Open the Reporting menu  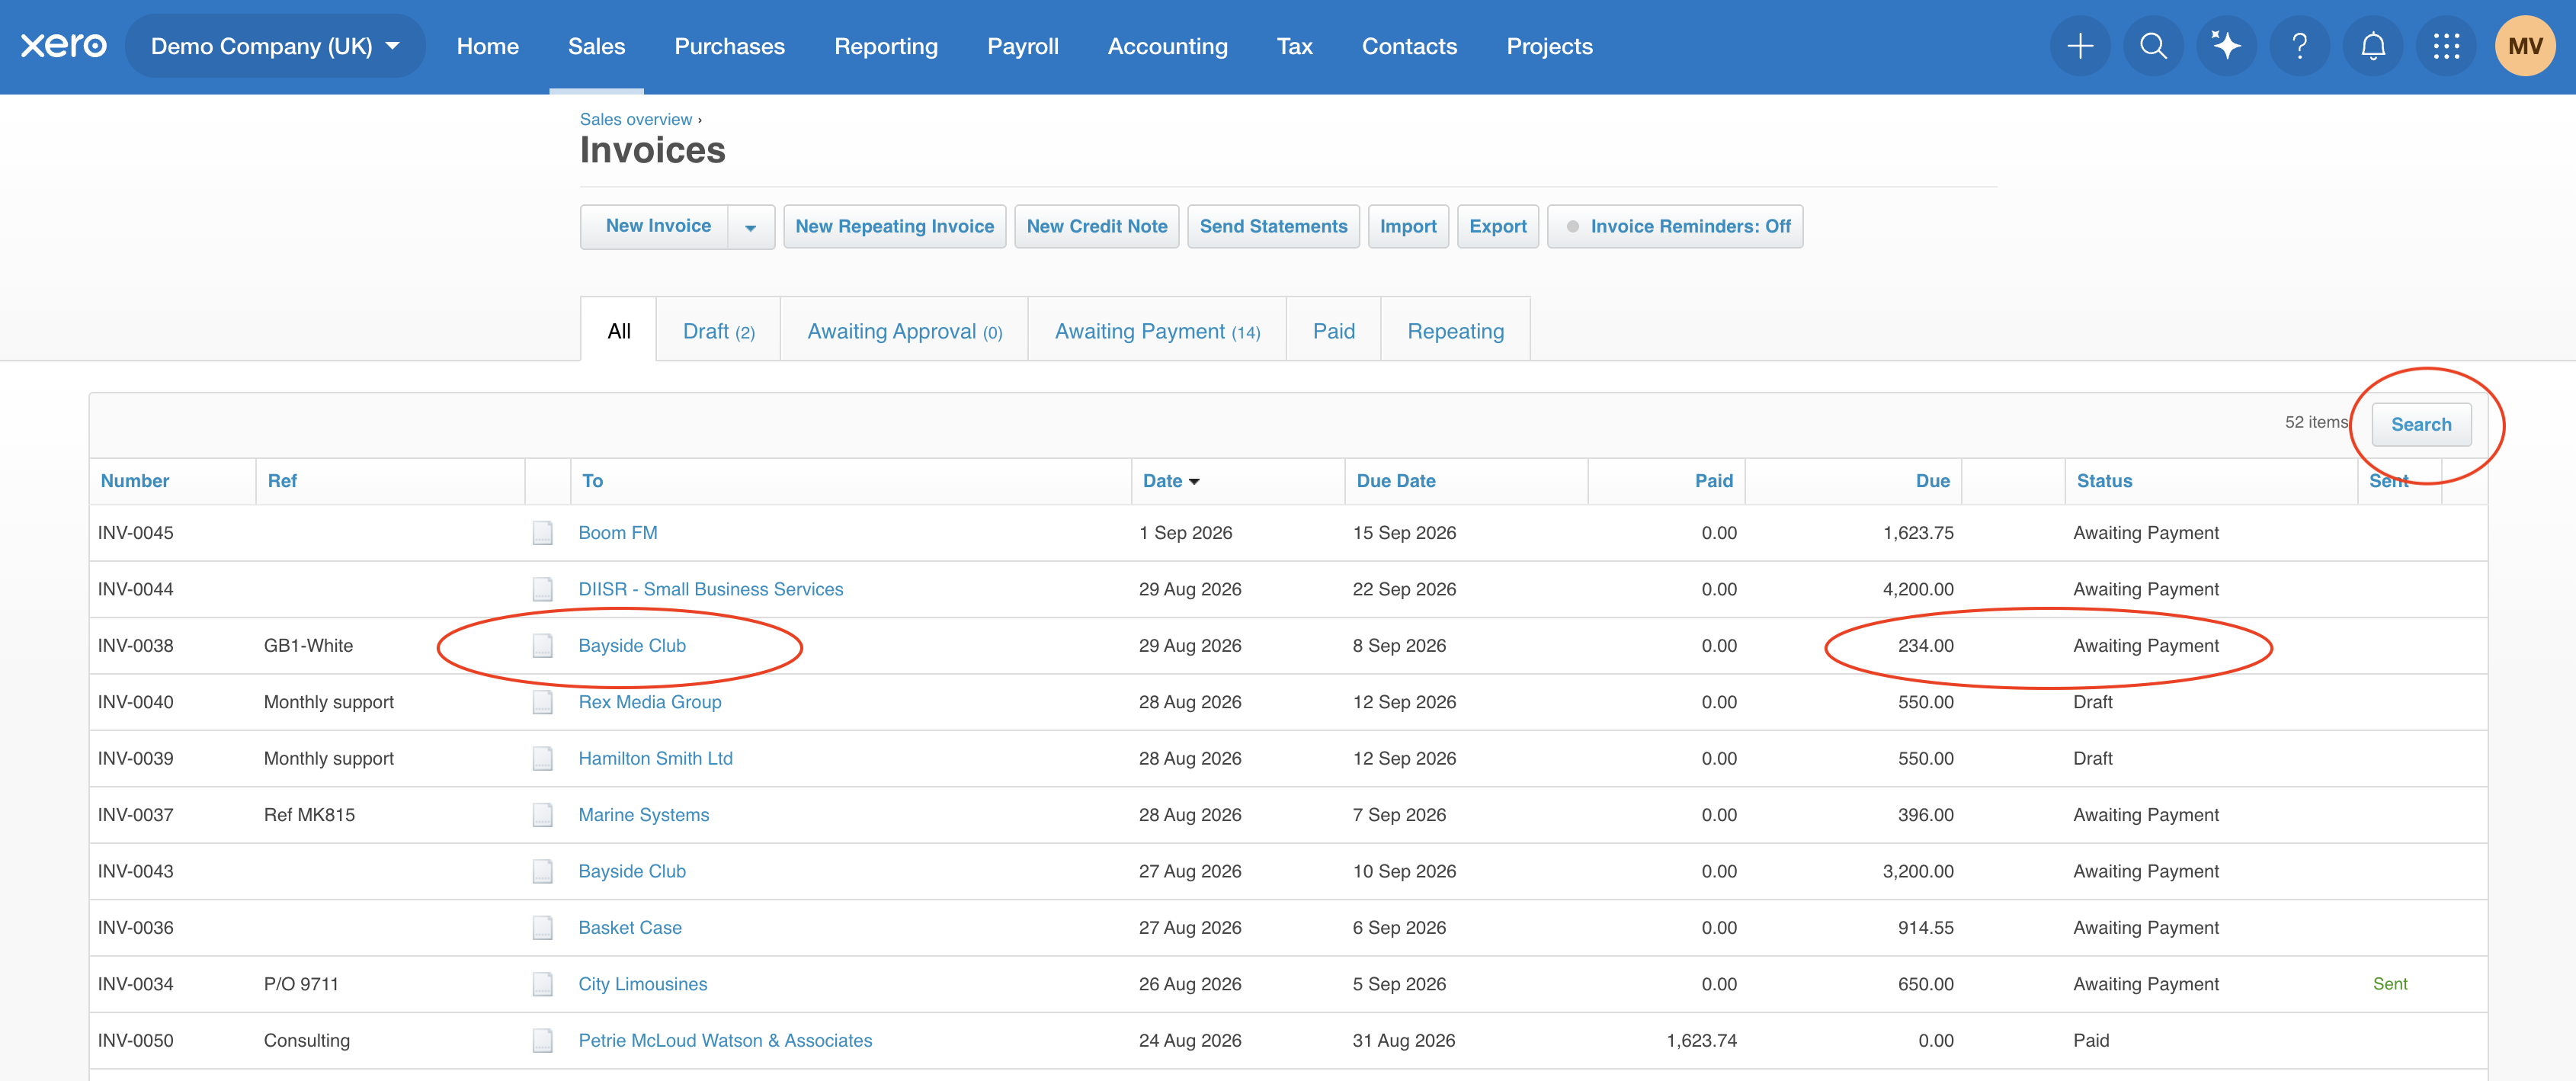886,46
